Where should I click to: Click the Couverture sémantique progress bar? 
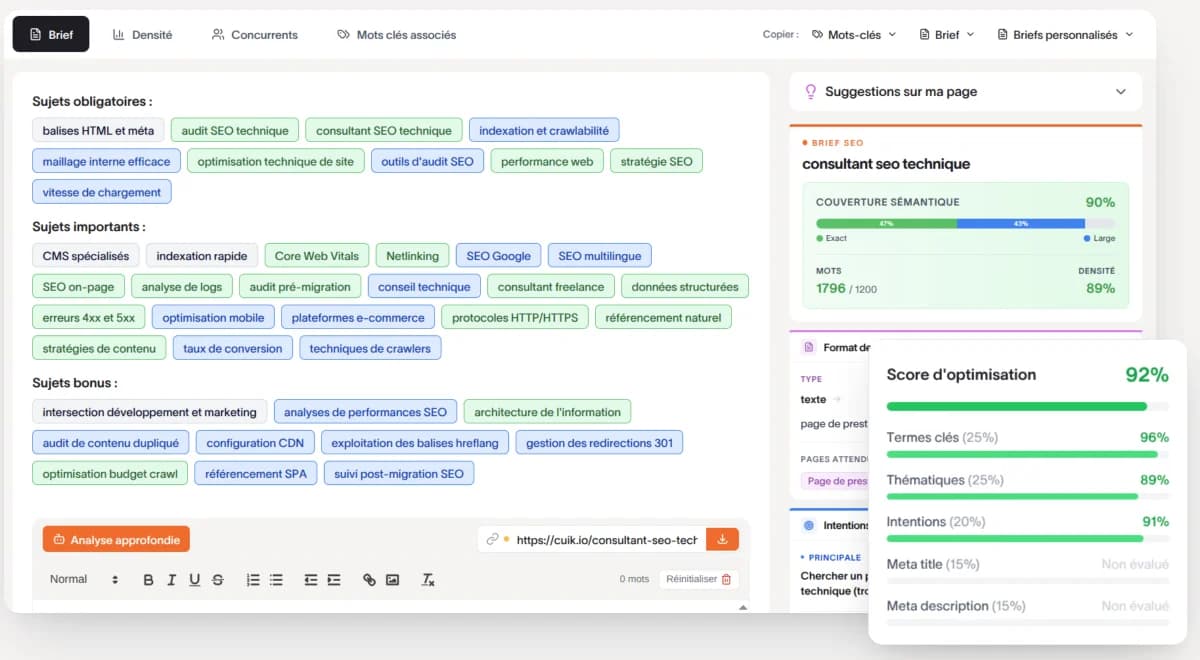pyautogui.click(x=965, y=223)
